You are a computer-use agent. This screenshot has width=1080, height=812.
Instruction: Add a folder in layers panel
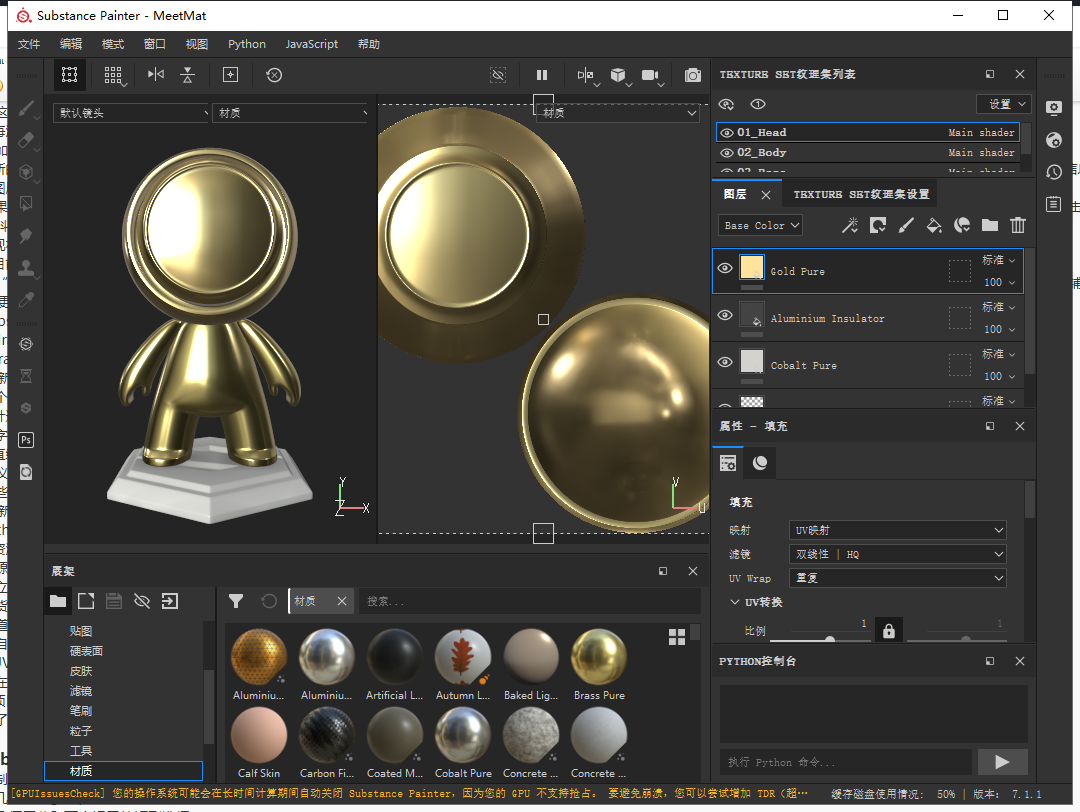tap(990, 225)
